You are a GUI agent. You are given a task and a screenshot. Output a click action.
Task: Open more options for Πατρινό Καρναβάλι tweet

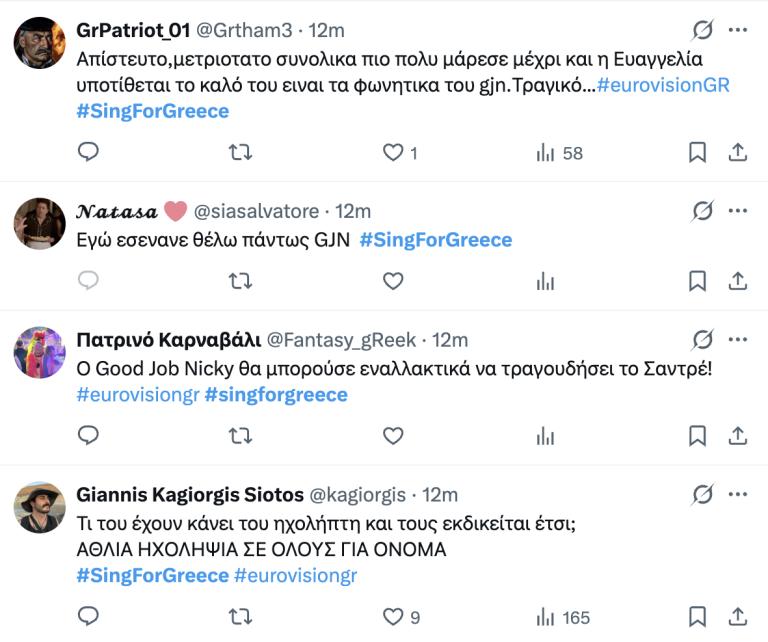coord(738,340)
